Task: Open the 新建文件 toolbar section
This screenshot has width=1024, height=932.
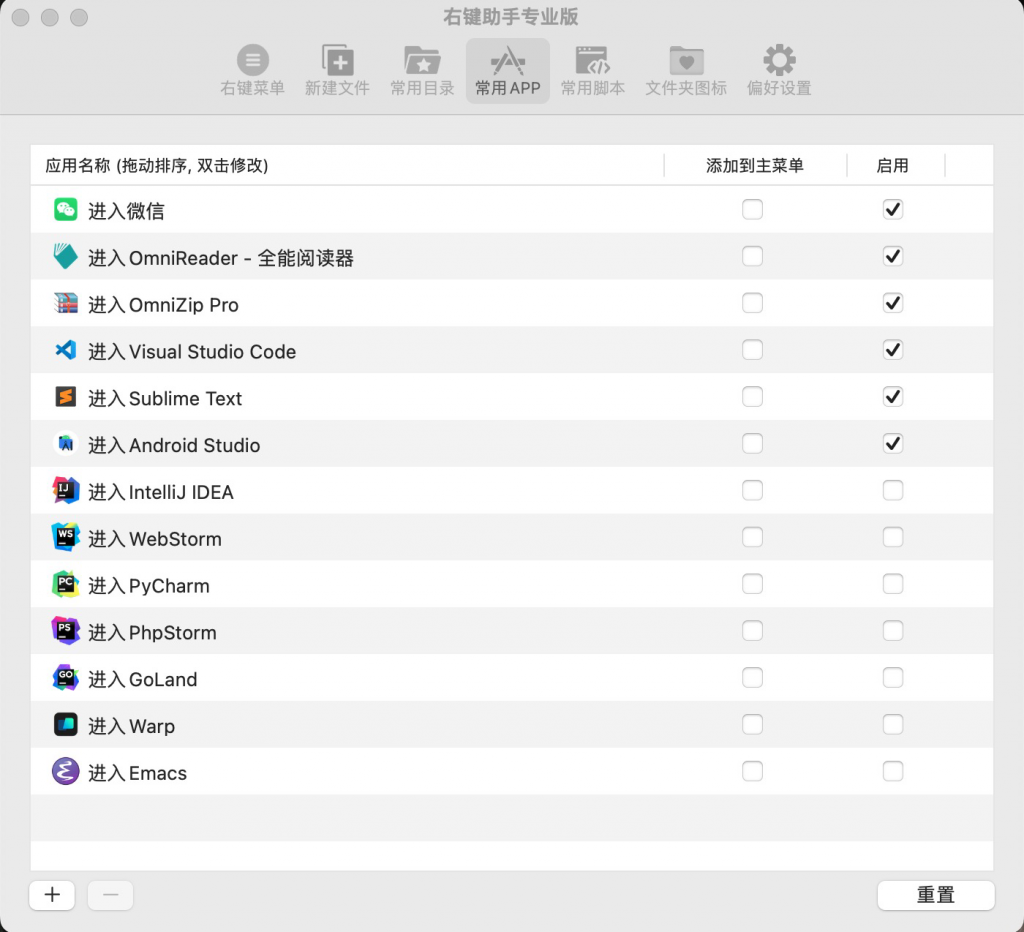Action: pos(337,70)
